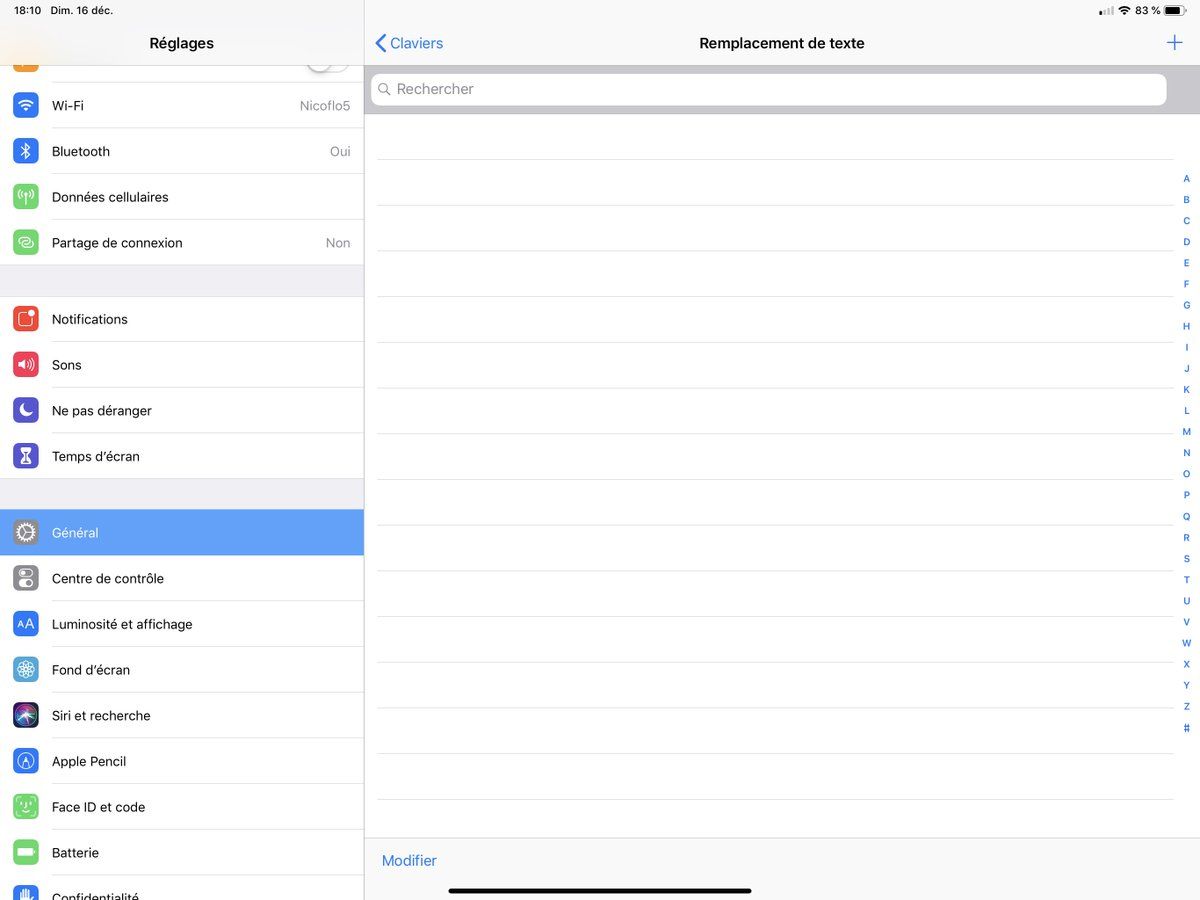Tap the Wi-Fi settings icon
Image resolution: width=1200 pixels, height=900 pixels.
pyautogui.click(x=26, y=105)
